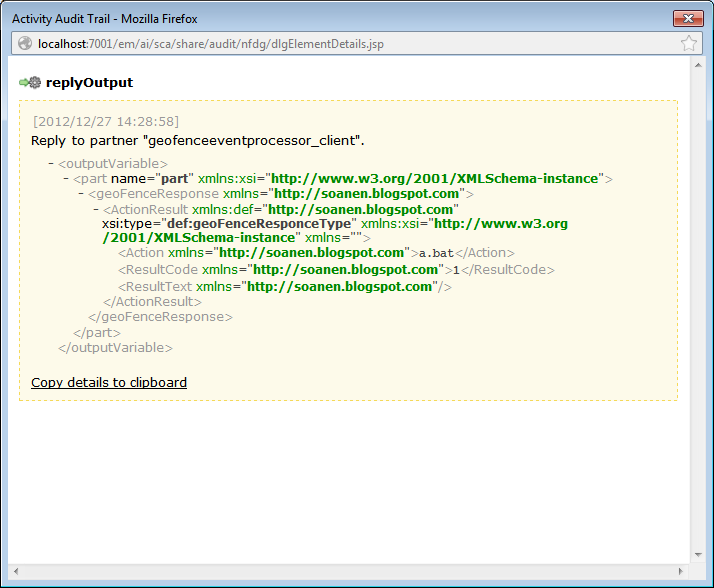Click Copy details to clipboard link
714x588 pixels.
109,382
